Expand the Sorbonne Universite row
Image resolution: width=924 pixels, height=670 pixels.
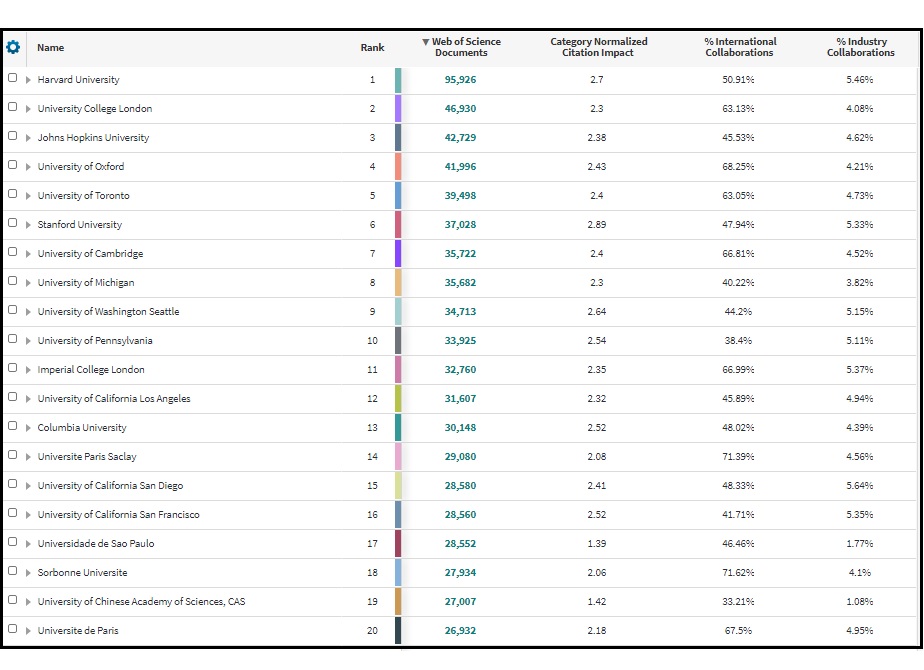(x=28, y=573)
